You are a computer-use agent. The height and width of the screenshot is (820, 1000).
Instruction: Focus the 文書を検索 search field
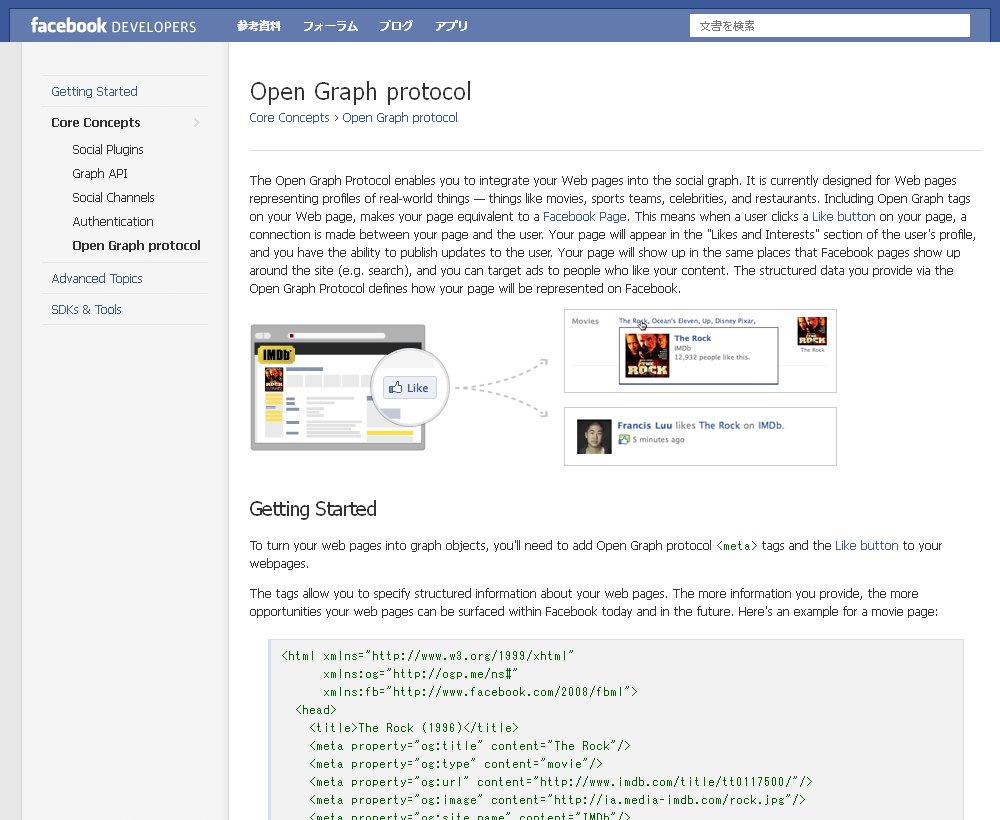coord(830,26)
